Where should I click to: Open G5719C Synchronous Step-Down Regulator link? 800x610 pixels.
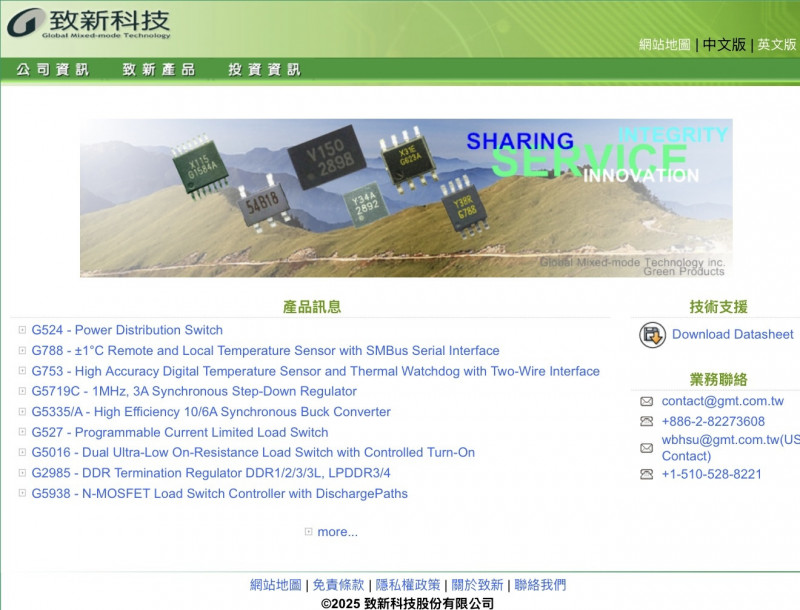pos(194,391)
